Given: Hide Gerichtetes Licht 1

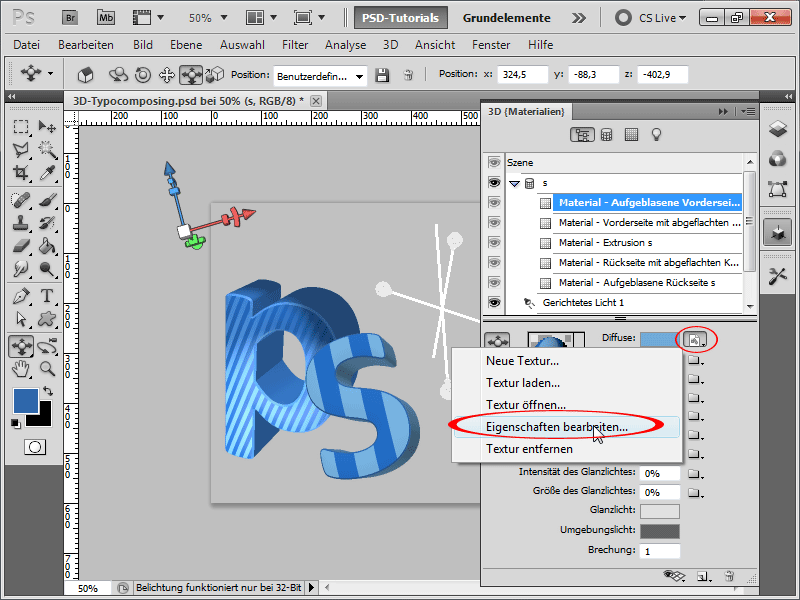Looking at the screenshot, I should click(494, 303).
